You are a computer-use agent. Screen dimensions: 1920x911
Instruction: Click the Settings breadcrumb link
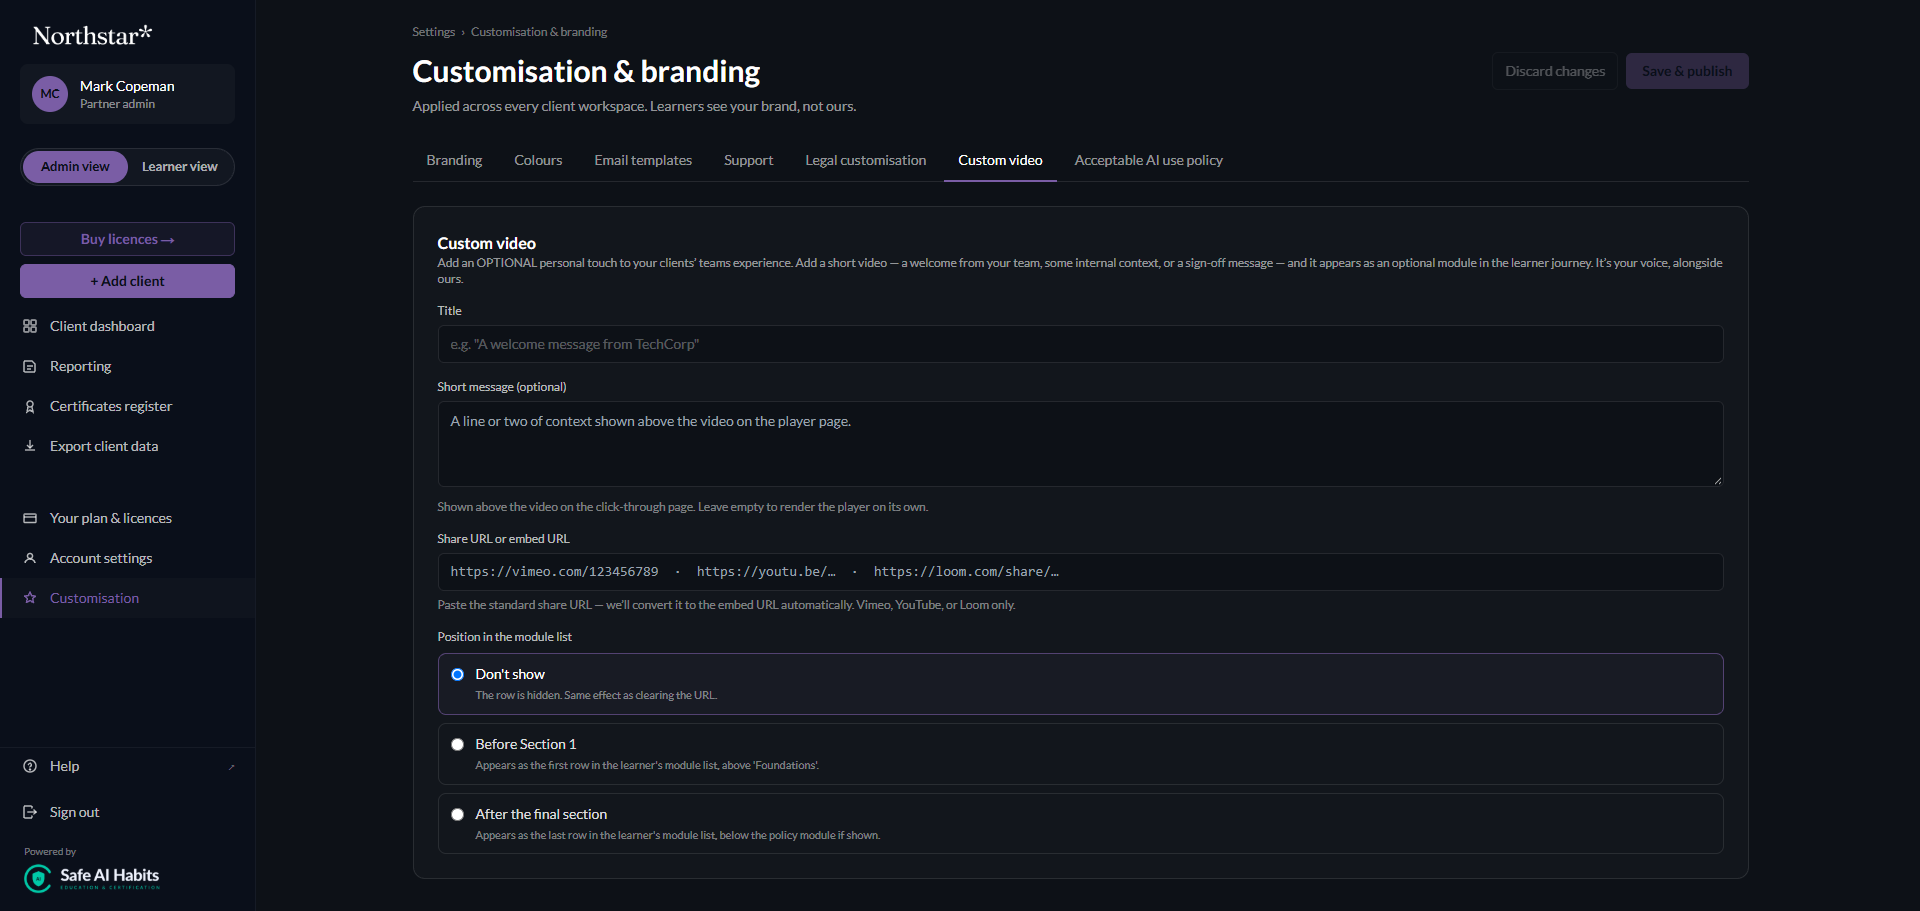pyautogui.click(x=433, y=32)
